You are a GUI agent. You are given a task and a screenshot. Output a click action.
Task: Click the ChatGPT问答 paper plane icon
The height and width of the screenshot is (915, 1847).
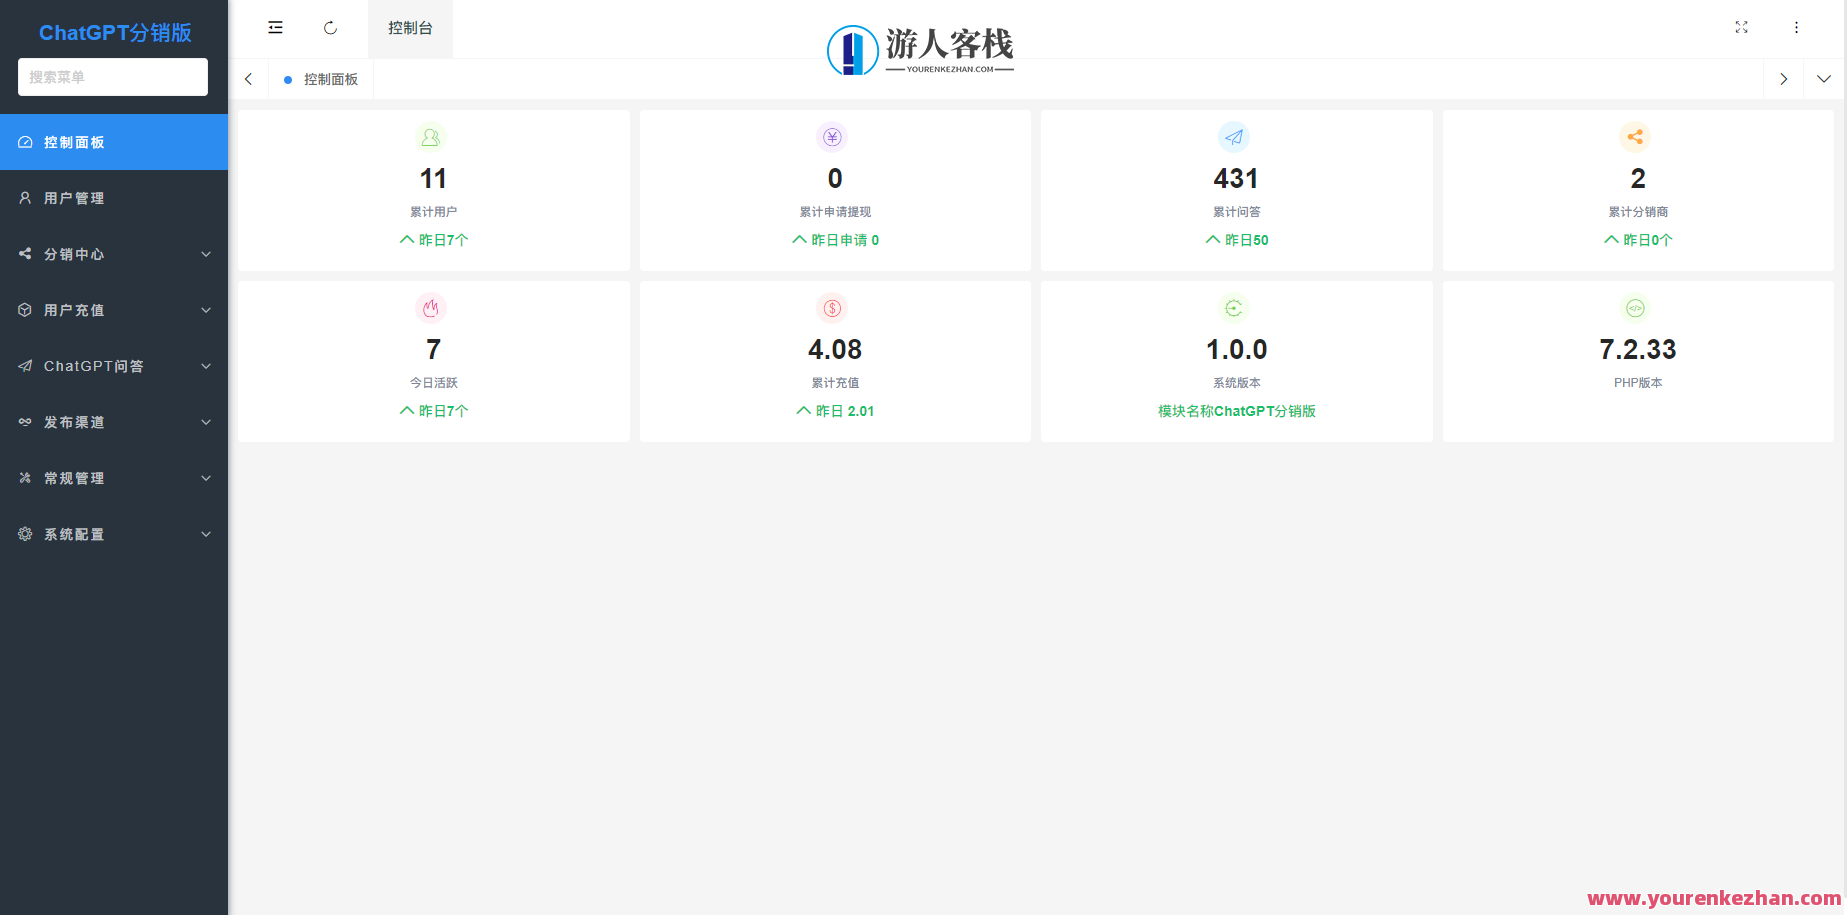coord(24,366)
